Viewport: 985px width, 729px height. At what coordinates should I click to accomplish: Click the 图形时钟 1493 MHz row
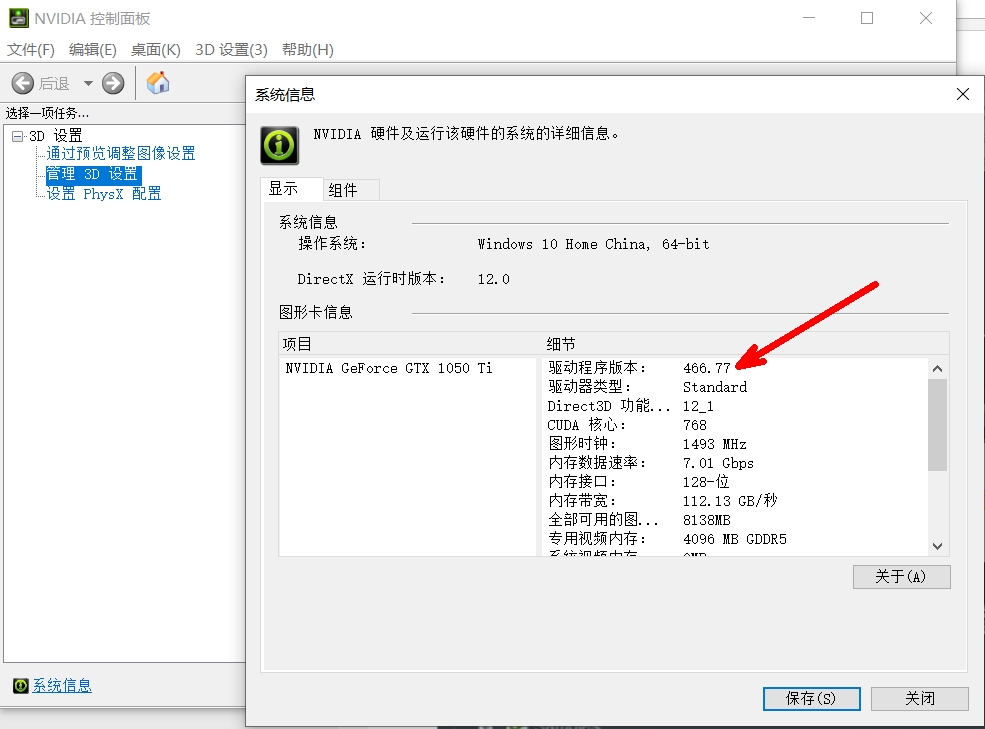click(x=648, y=444)
